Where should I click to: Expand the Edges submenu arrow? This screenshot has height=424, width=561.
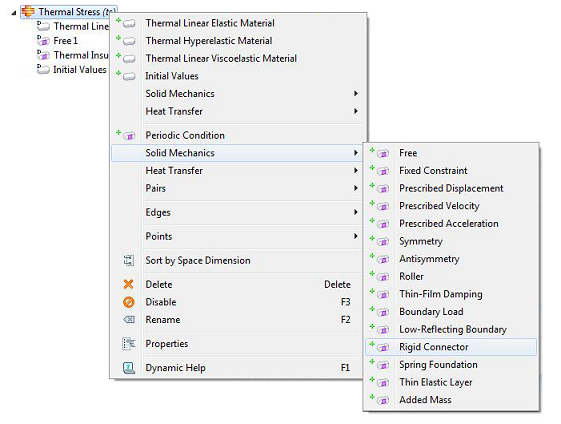tap(356, 212)
